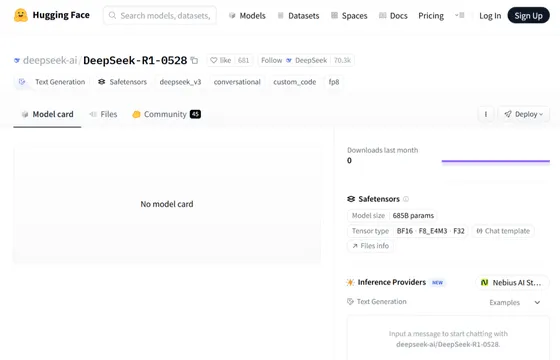Click the BF16 tensor type value
Viewport: 560px width, 360px height.
tap(405, 231)
